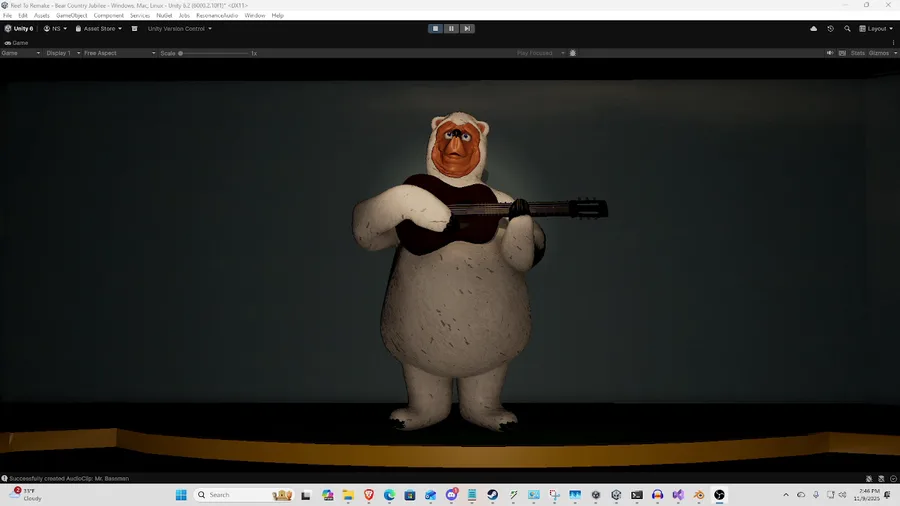The height and width of the screenshot is (506, 900).
Task: Open the Task View icon in the taskbar
Action: [x=305, y=495]
